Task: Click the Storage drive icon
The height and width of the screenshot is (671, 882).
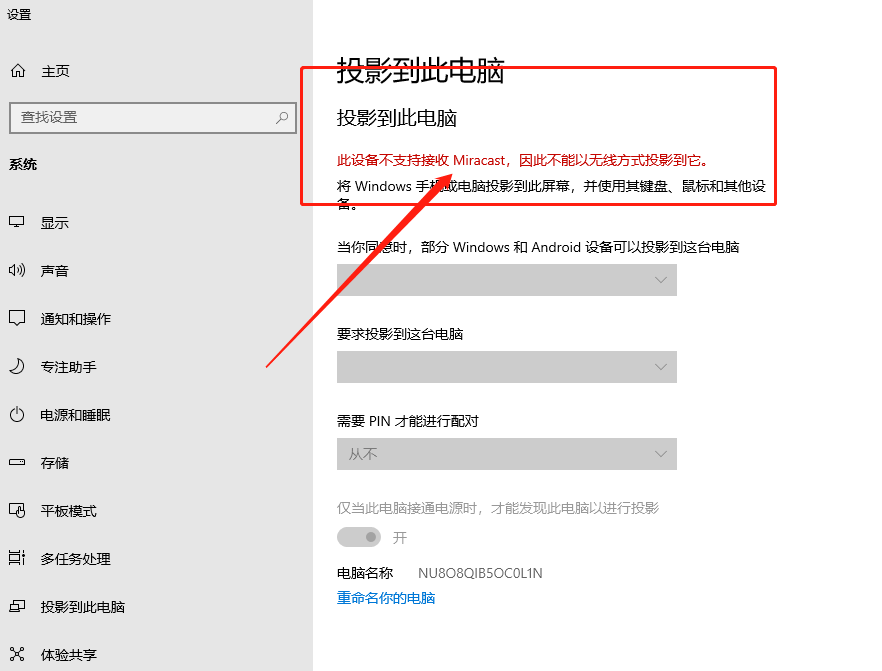Action: pos(17,462)
